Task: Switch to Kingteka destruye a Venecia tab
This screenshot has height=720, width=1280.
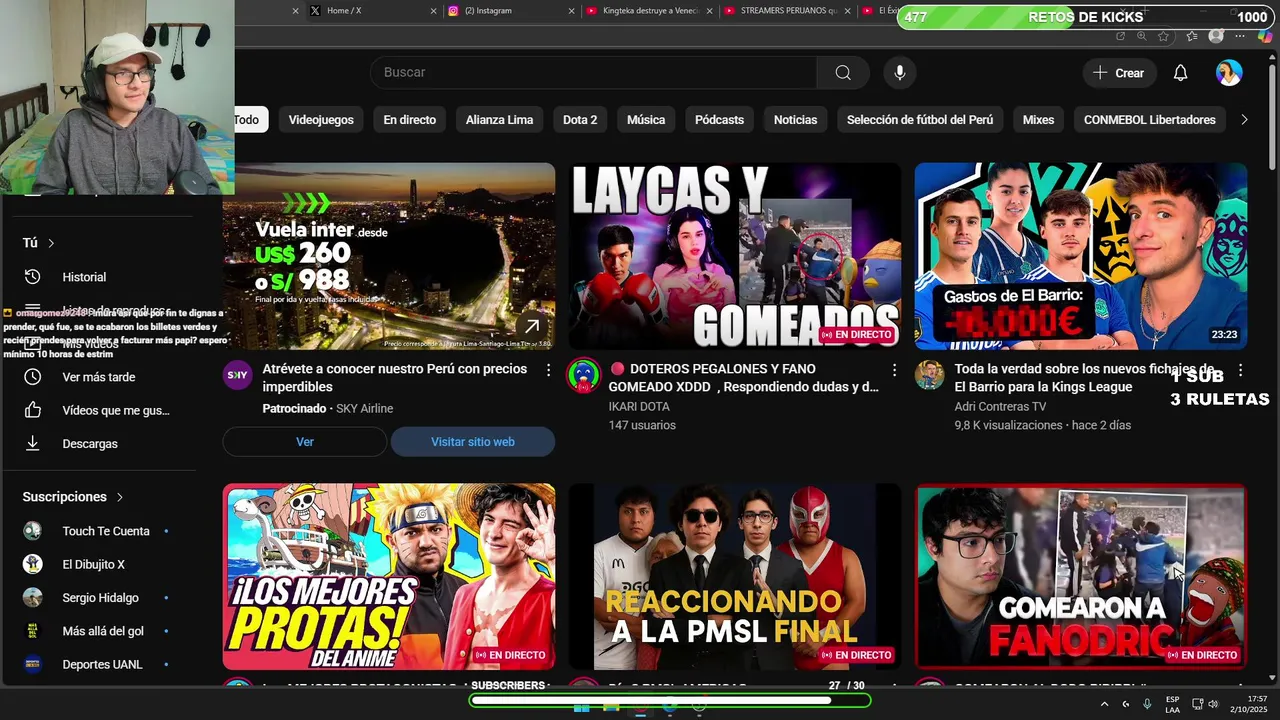Action: [x=648, y=11]
